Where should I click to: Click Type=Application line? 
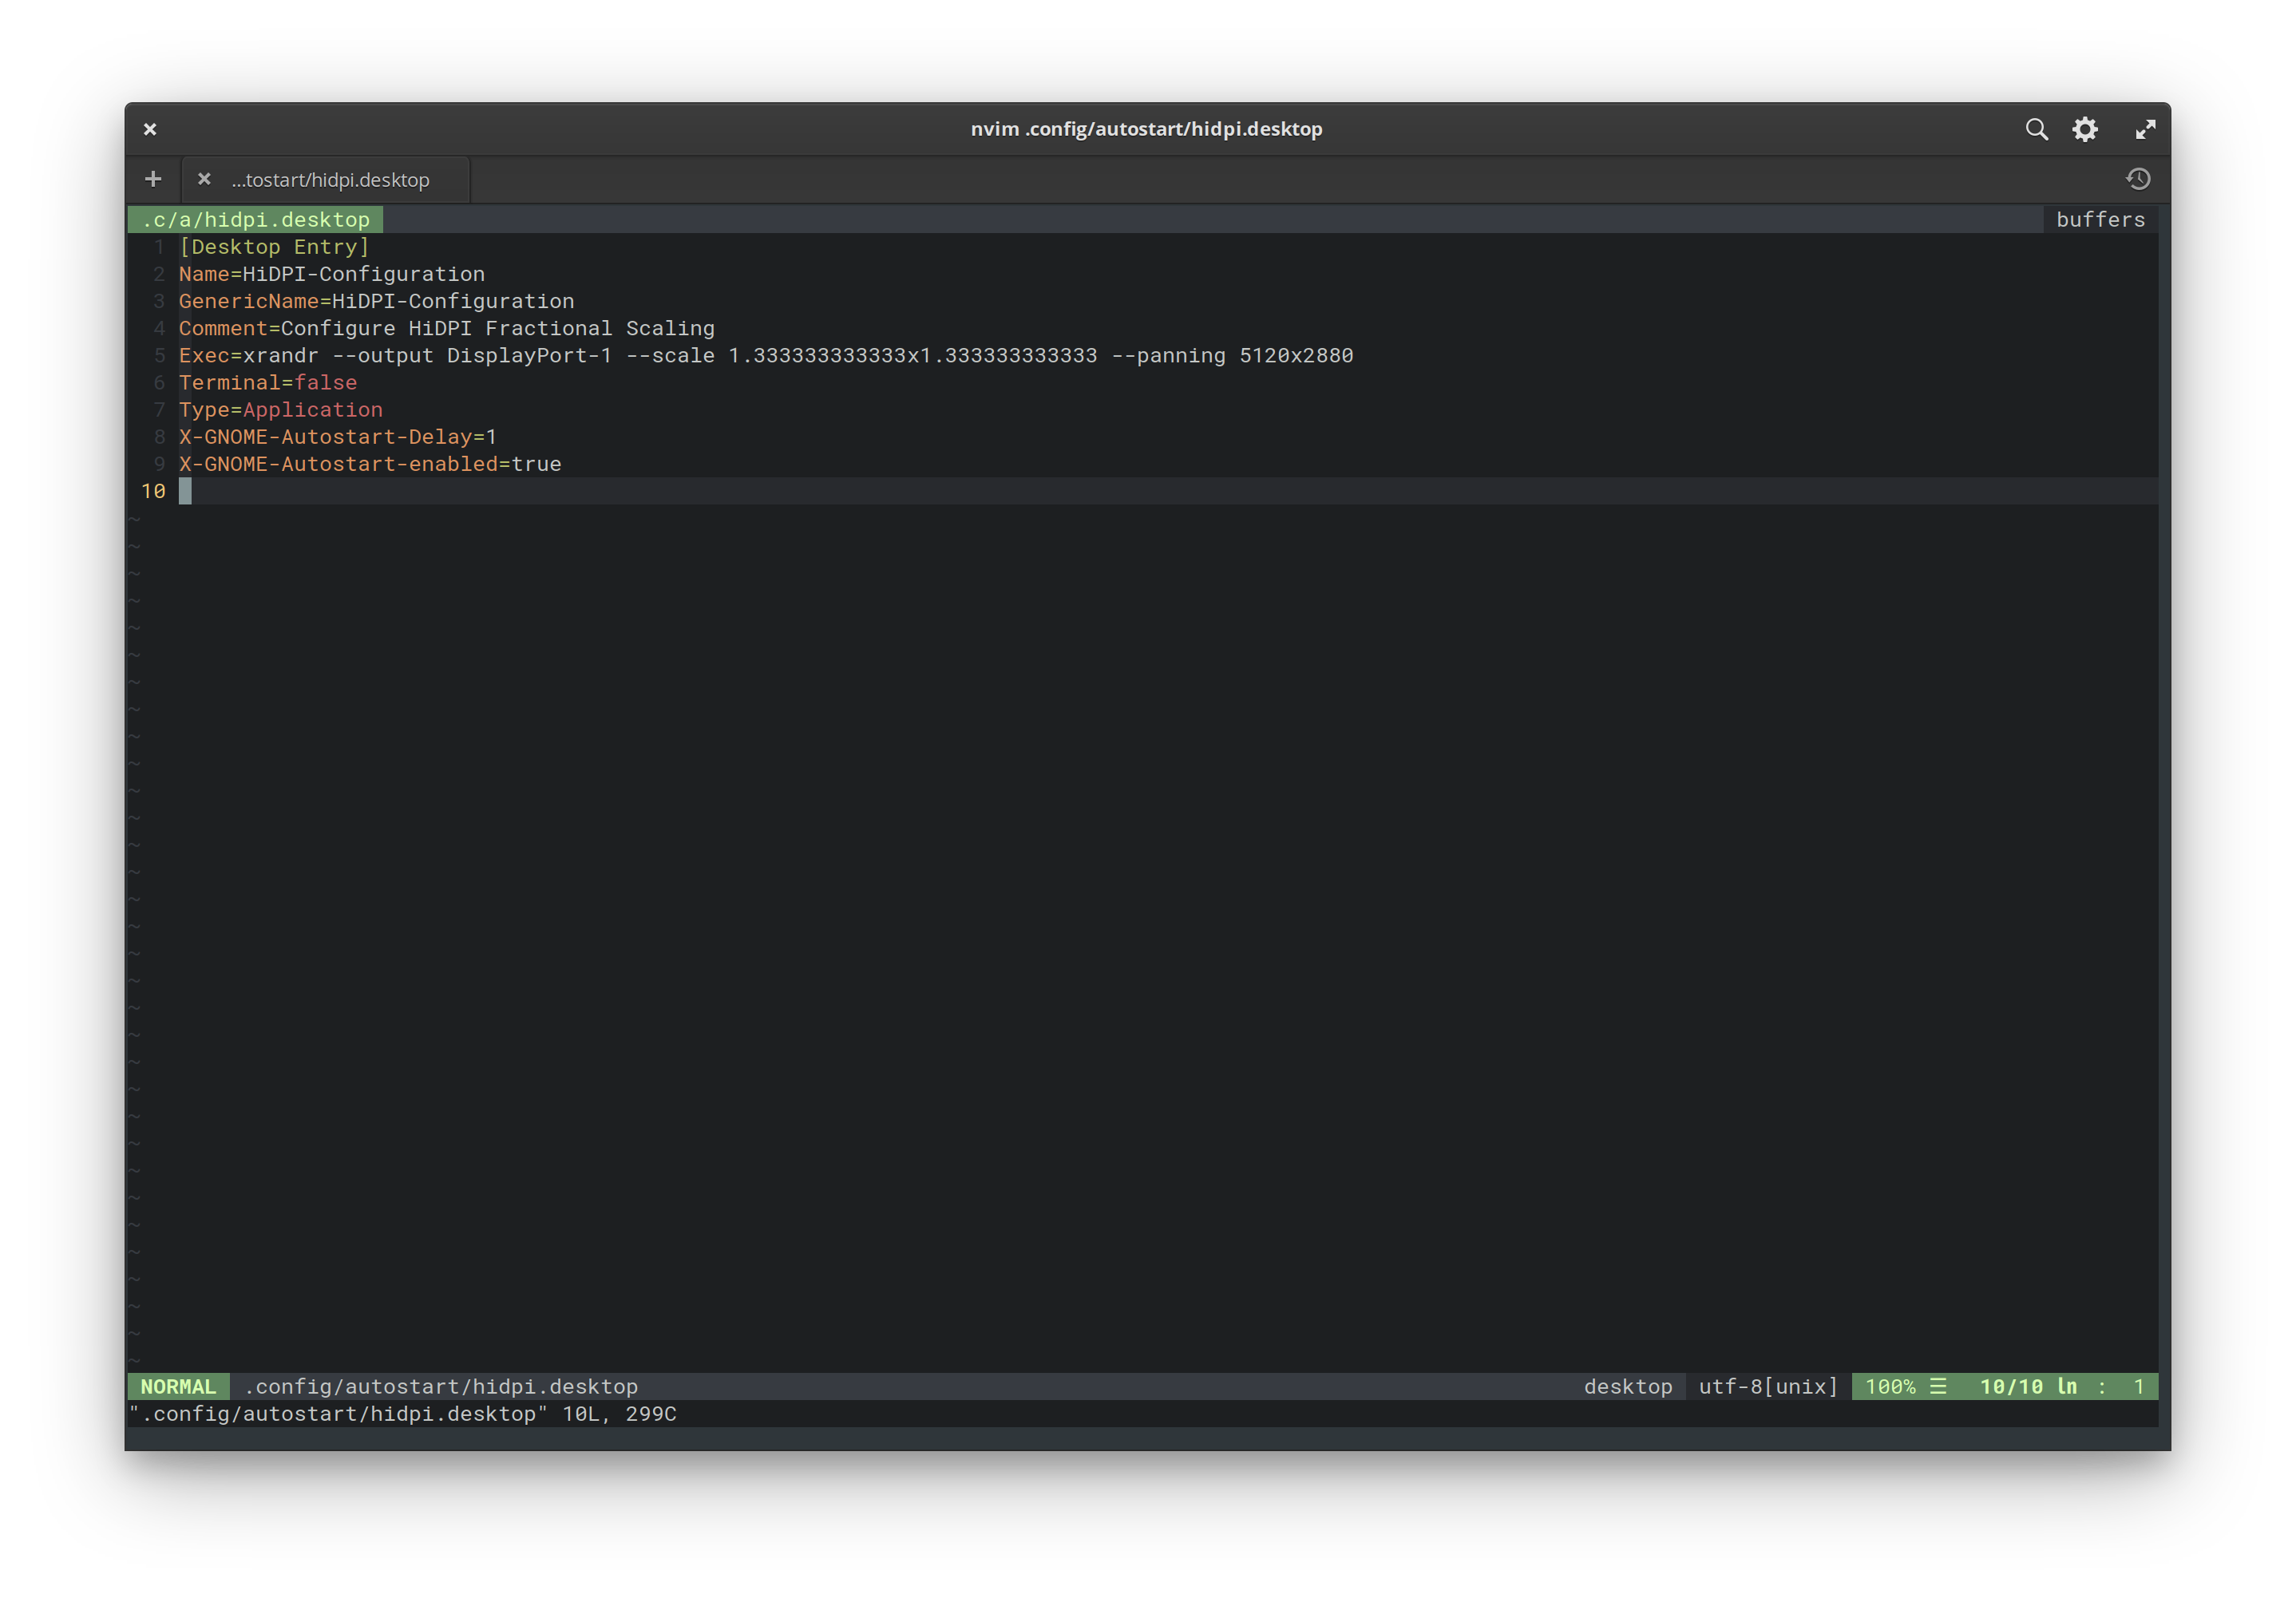pos(281,410)
